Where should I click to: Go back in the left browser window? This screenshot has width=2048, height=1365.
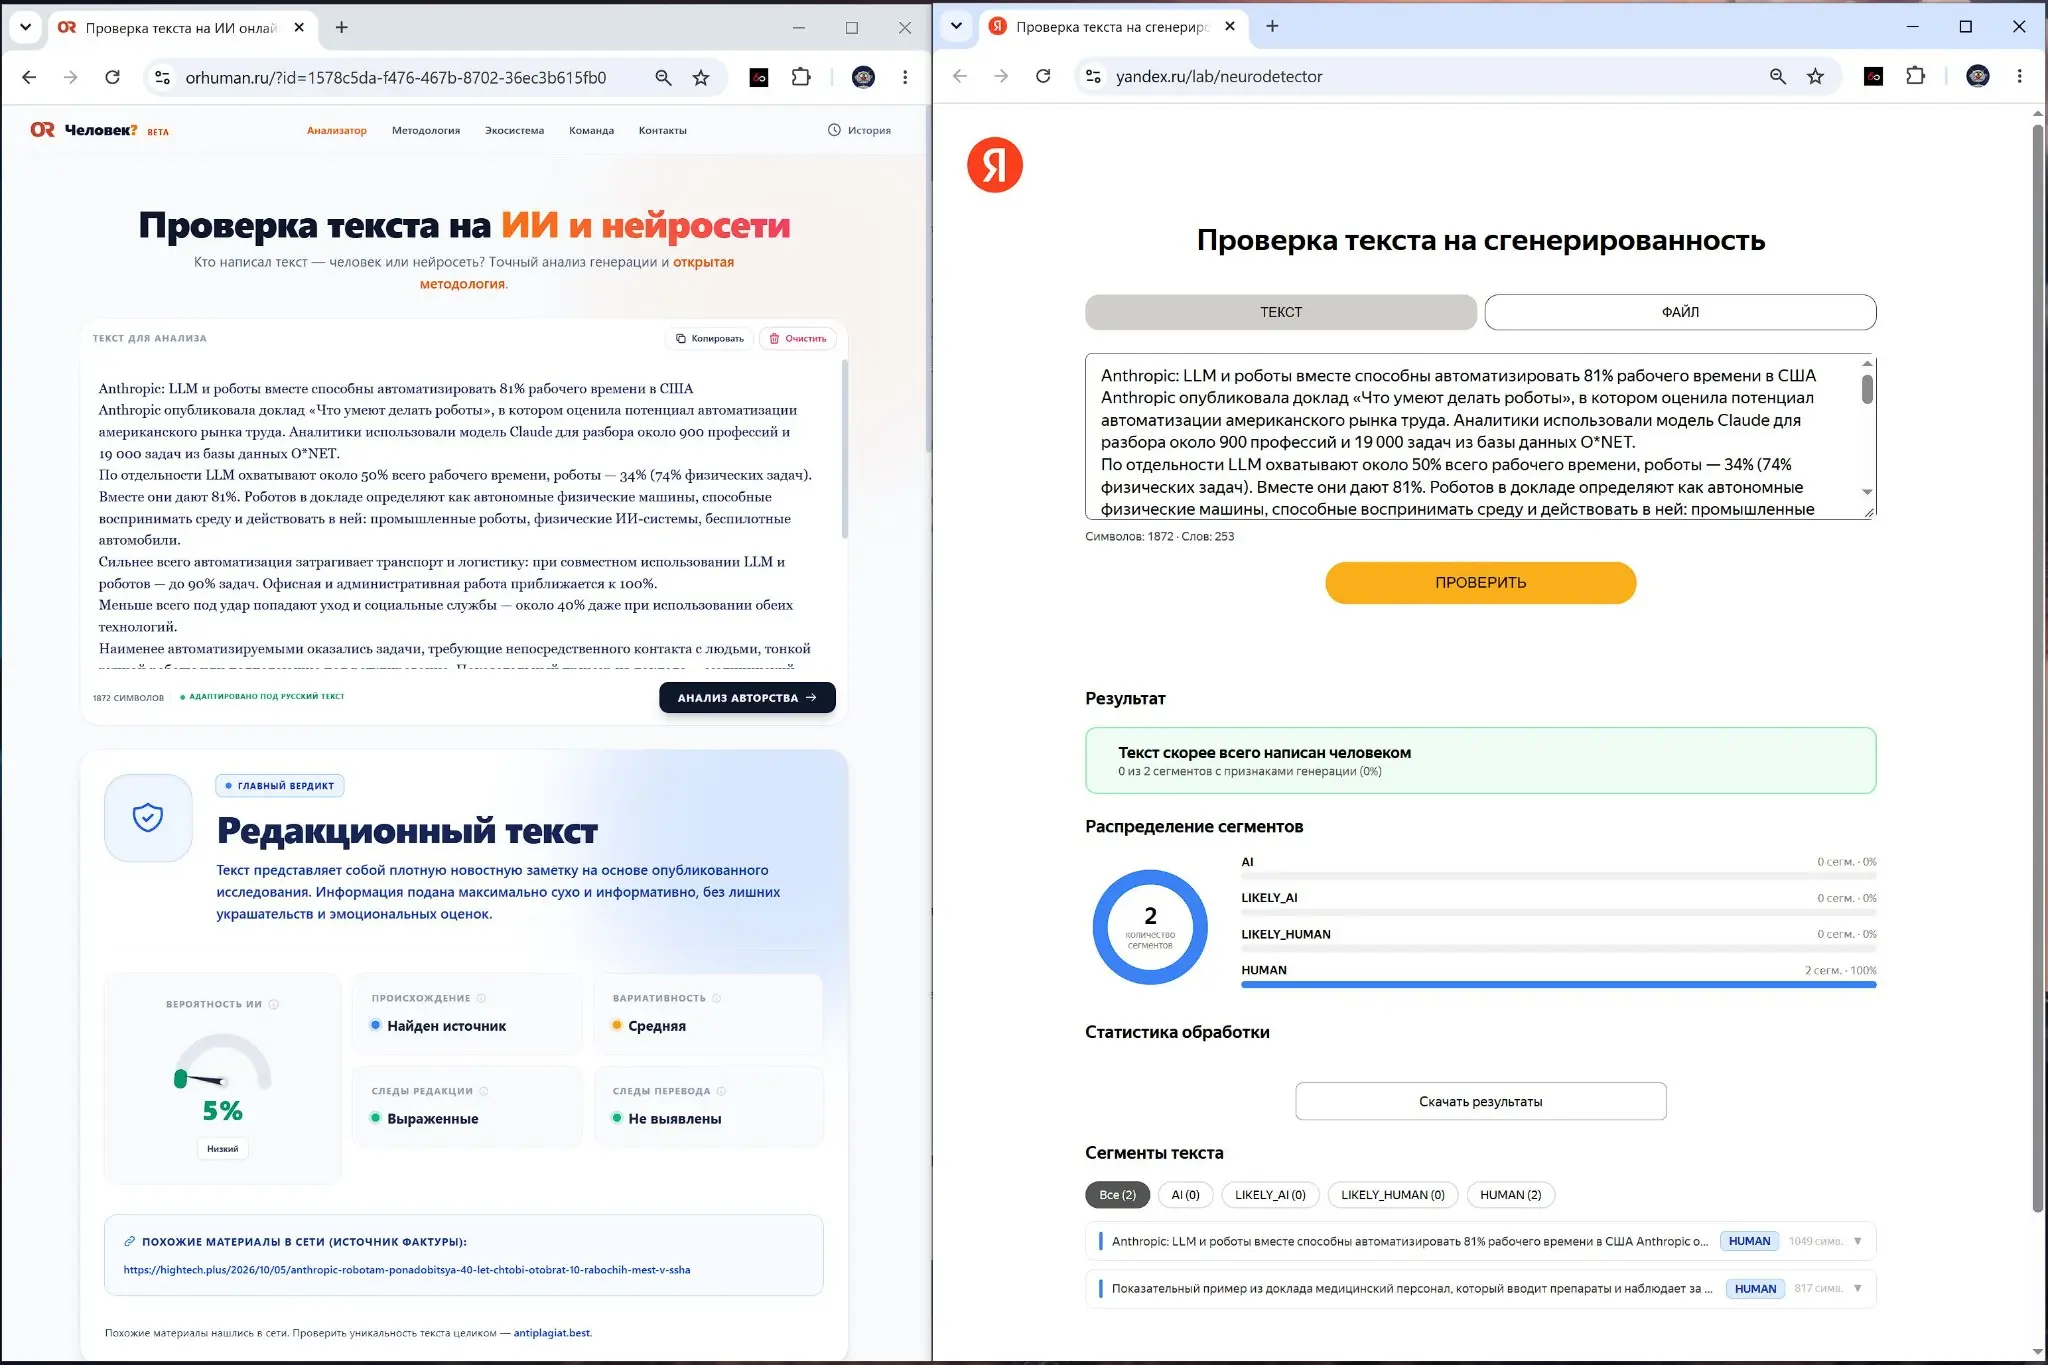coord(29,77)
